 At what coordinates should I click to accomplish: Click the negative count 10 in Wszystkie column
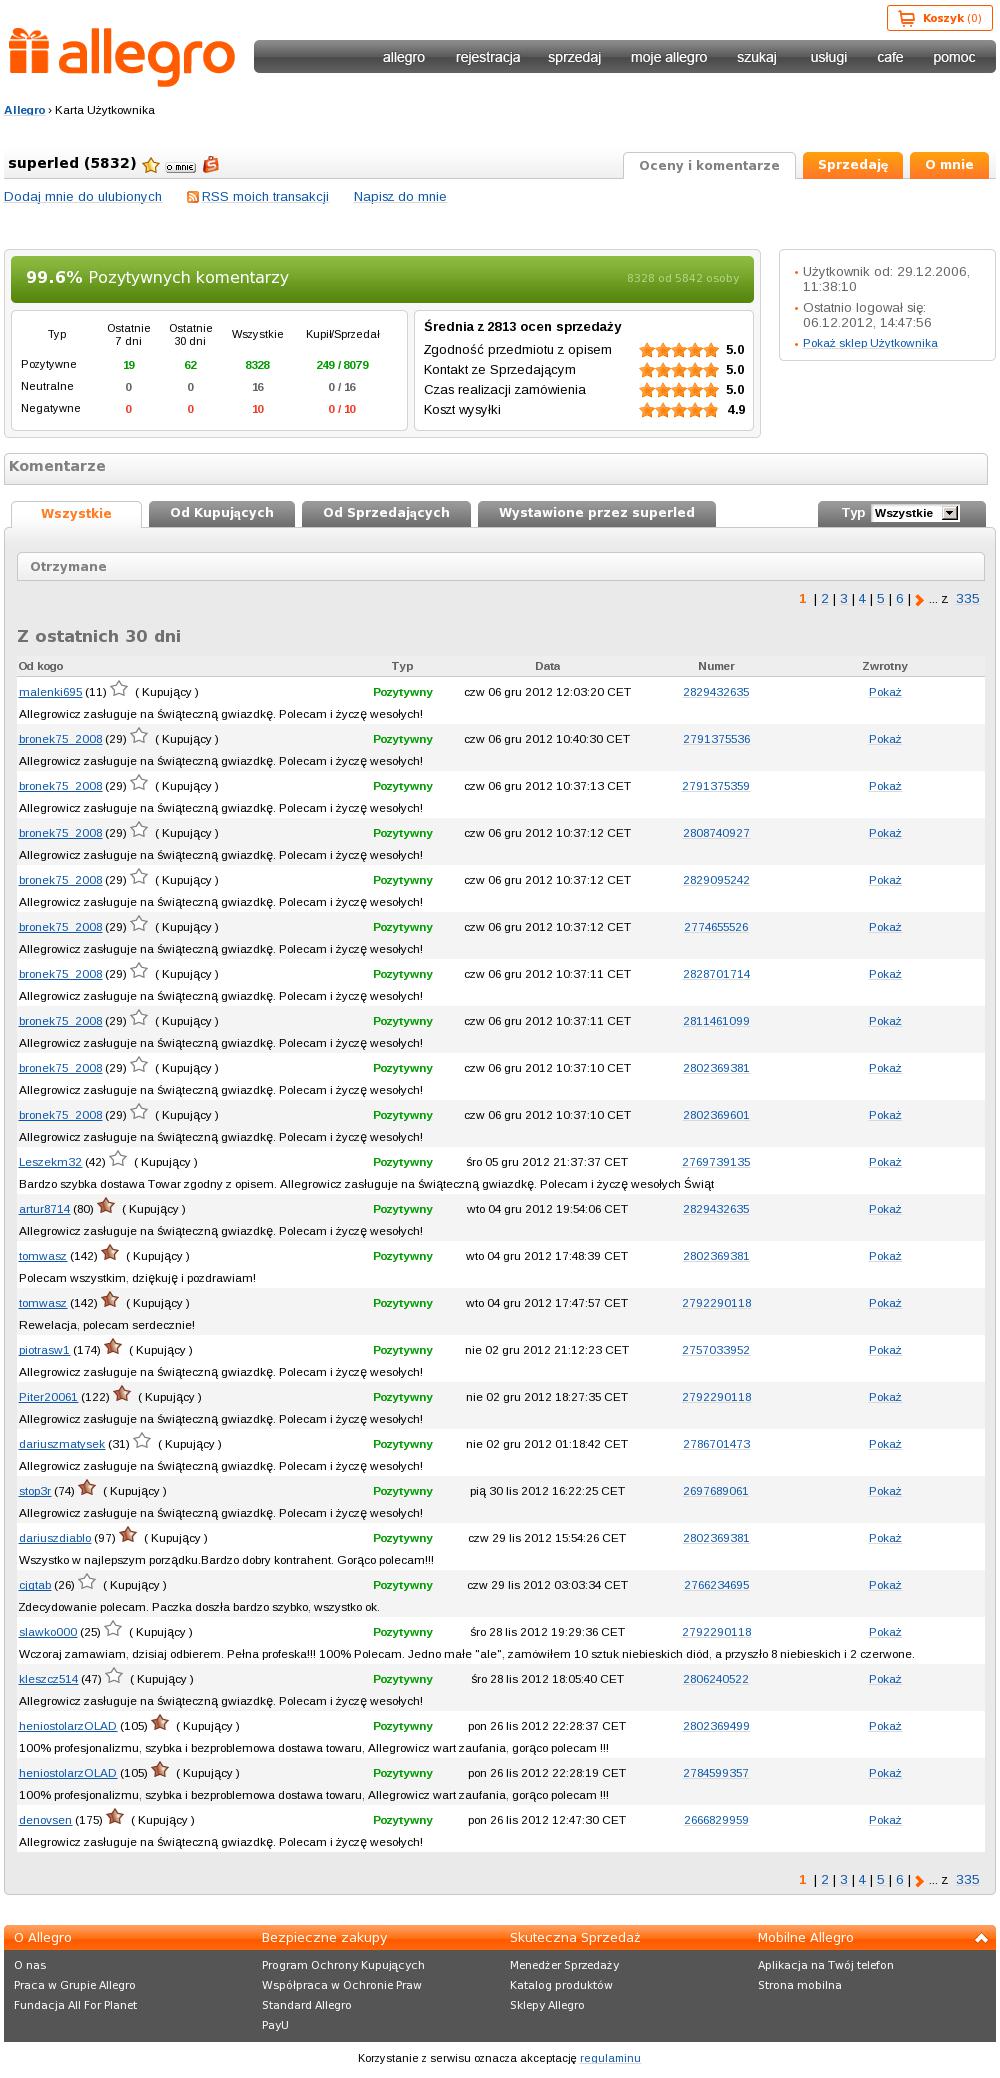258,409
